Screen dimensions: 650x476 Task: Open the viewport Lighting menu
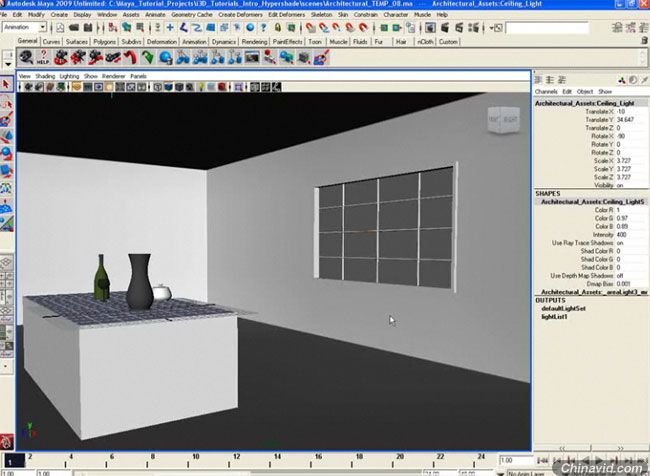tap(69, 76)
